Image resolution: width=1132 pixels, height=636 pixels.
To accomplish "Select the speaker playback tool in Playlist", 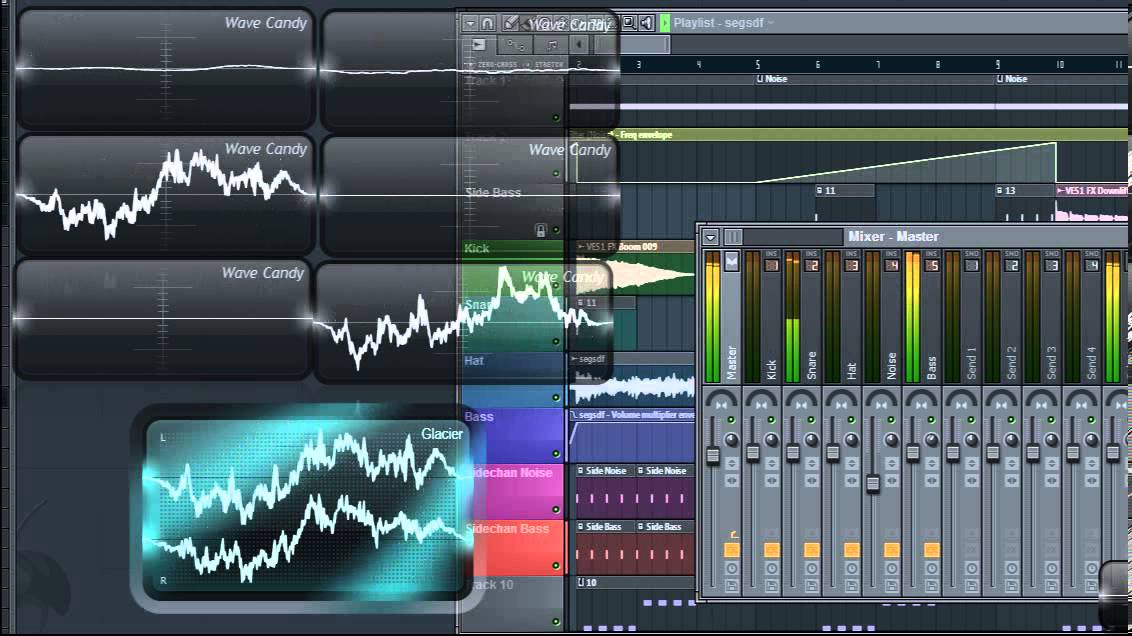I will [646, 23].
